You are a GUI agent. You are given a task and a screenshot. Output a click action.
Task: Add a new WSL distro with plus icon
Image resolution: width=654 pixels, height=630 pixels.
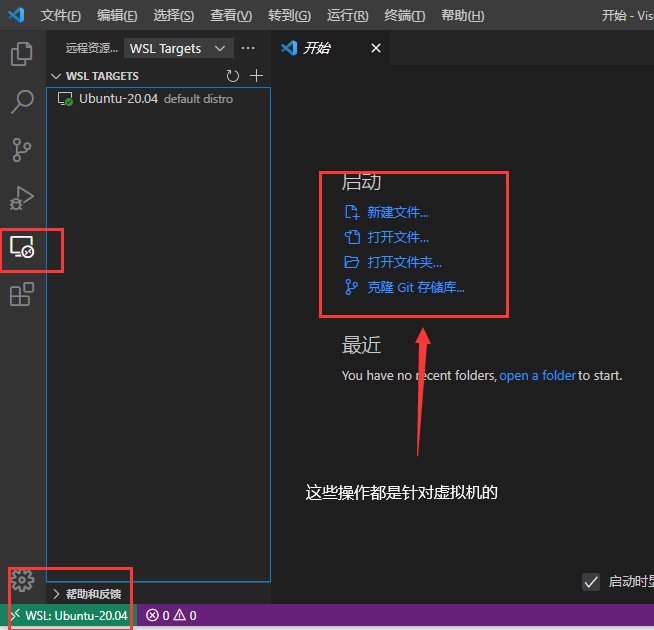(x=256, y=76)
